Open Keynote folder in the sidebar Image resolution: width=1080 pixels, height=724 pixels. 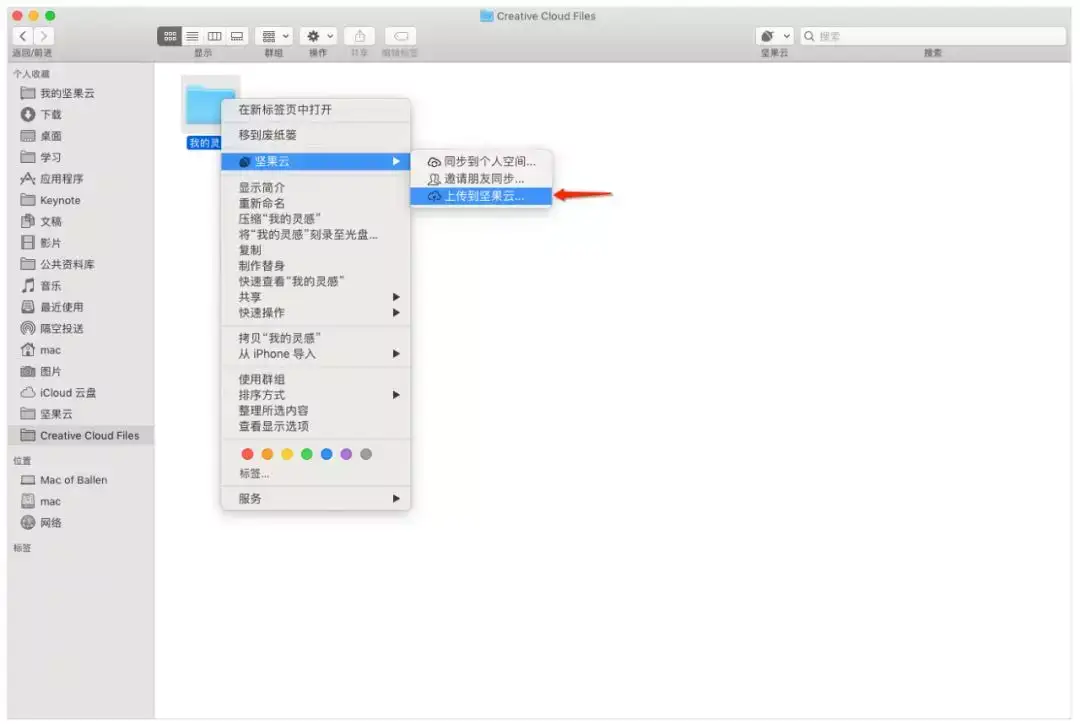point(81,200)
